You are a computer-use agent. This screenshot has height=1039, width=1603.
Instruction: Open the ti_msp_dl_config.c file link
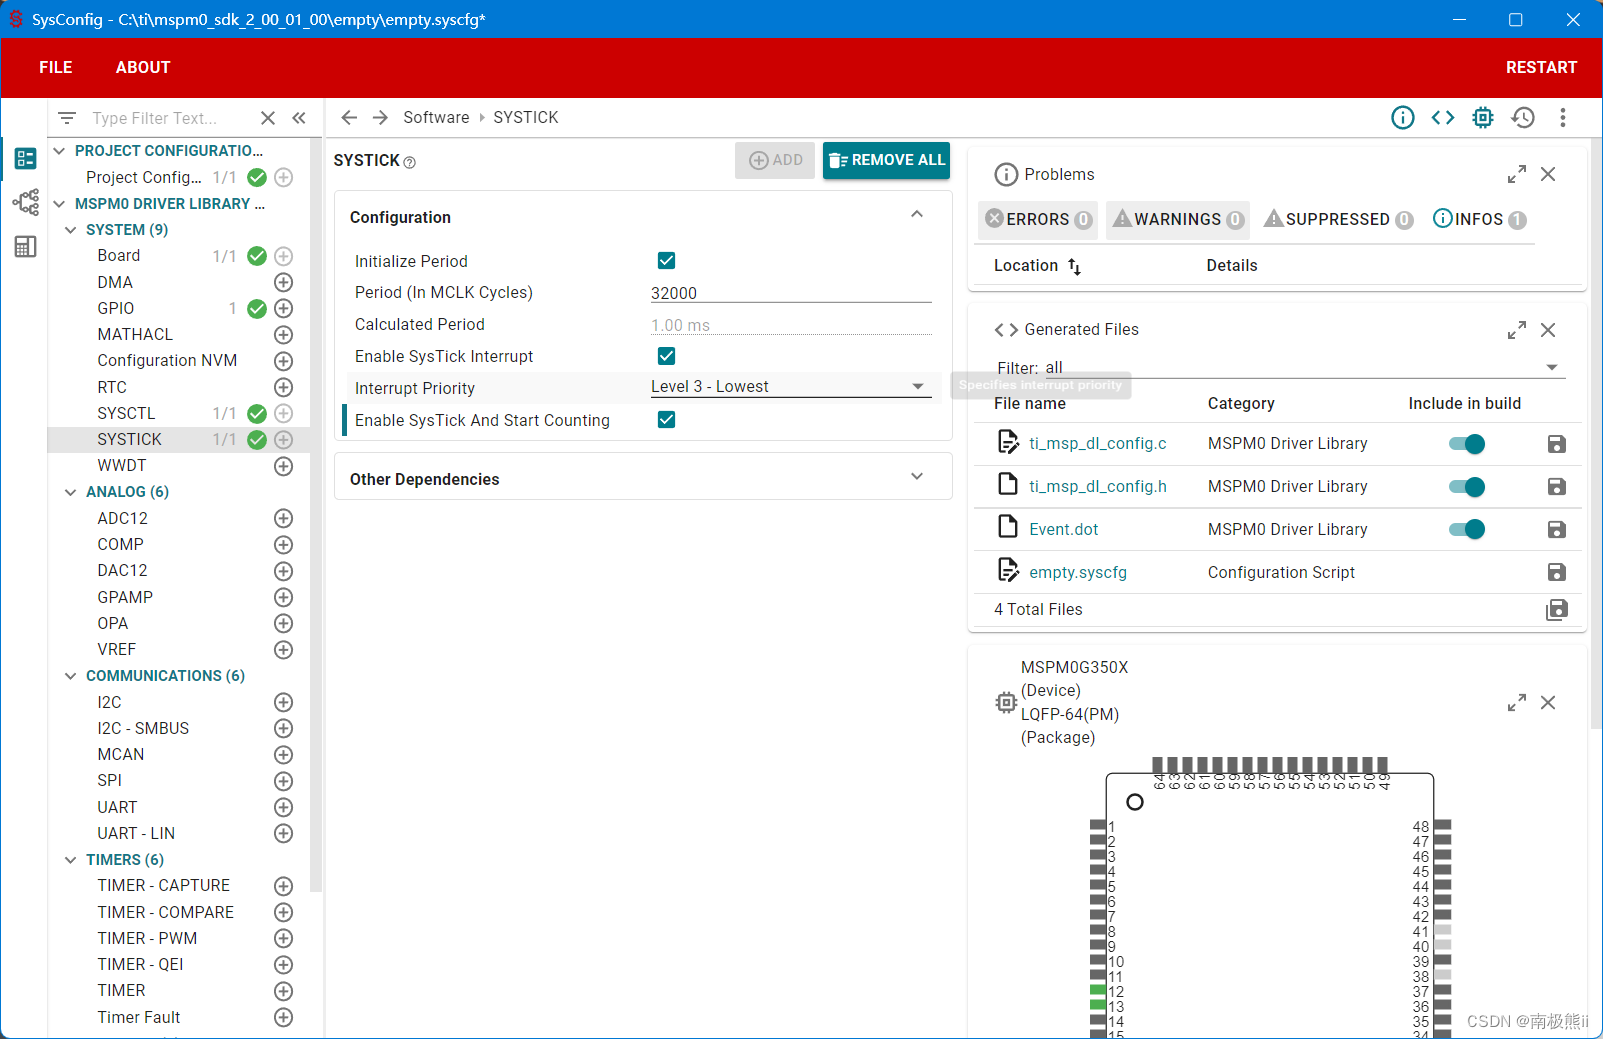pos(1098,444)
